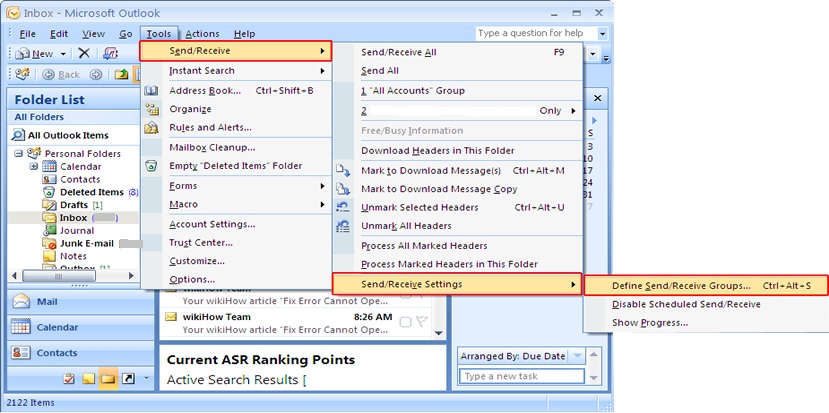Open the help question box dropdown arrow
Viewport: 829px width, 413px height.
pyautogui.click(x=603, y=34)
